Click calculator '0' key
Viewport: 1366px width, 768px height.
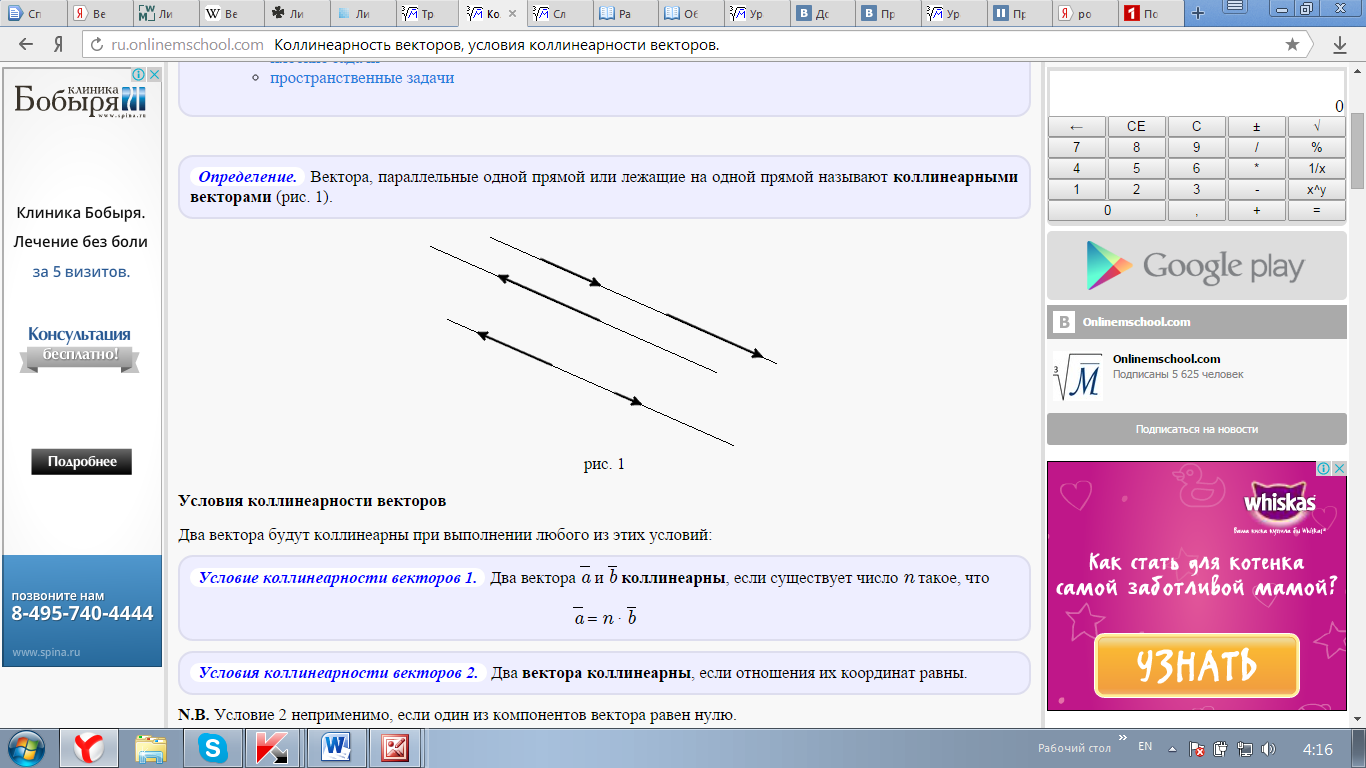click(1106, 211)
